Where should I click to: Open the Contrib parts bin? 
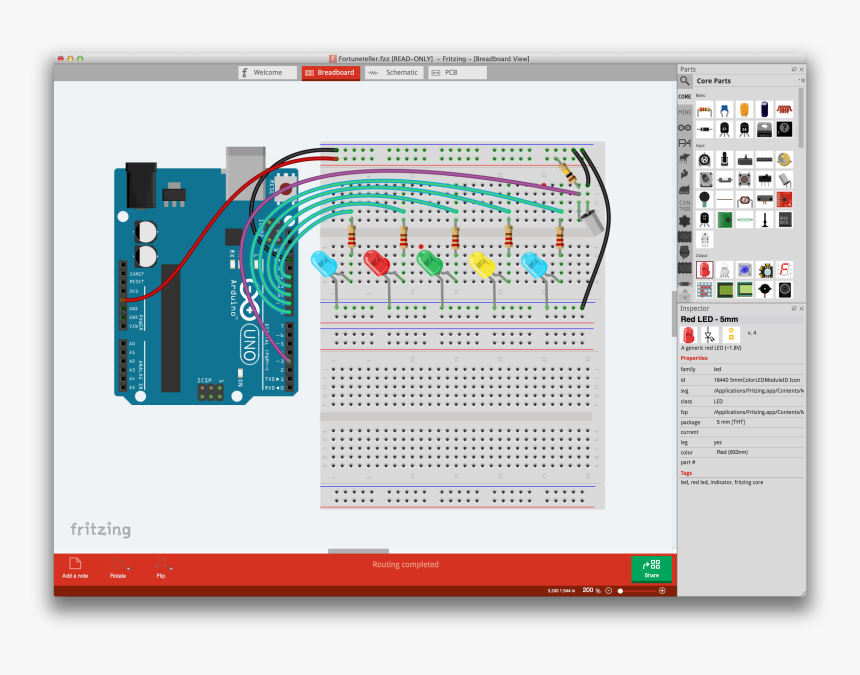(684, 206)
